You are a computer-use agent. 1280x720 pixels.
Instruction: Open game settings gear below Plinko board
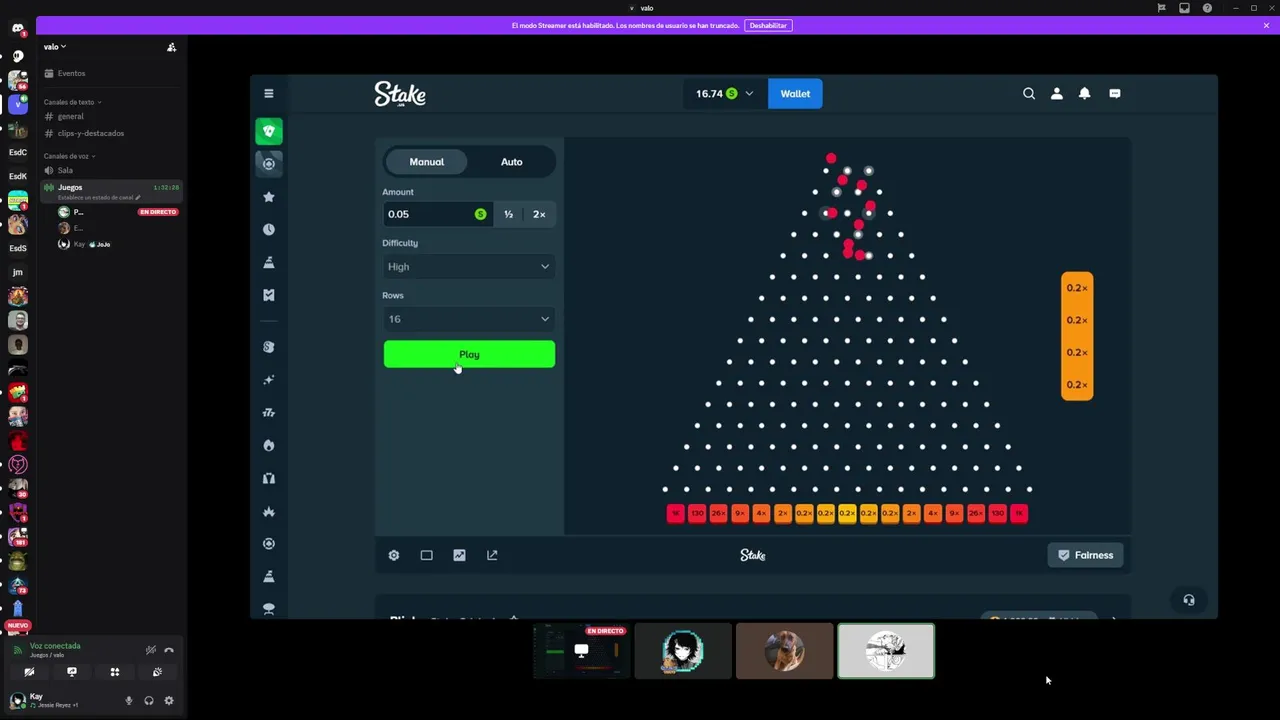coord(394,555)
